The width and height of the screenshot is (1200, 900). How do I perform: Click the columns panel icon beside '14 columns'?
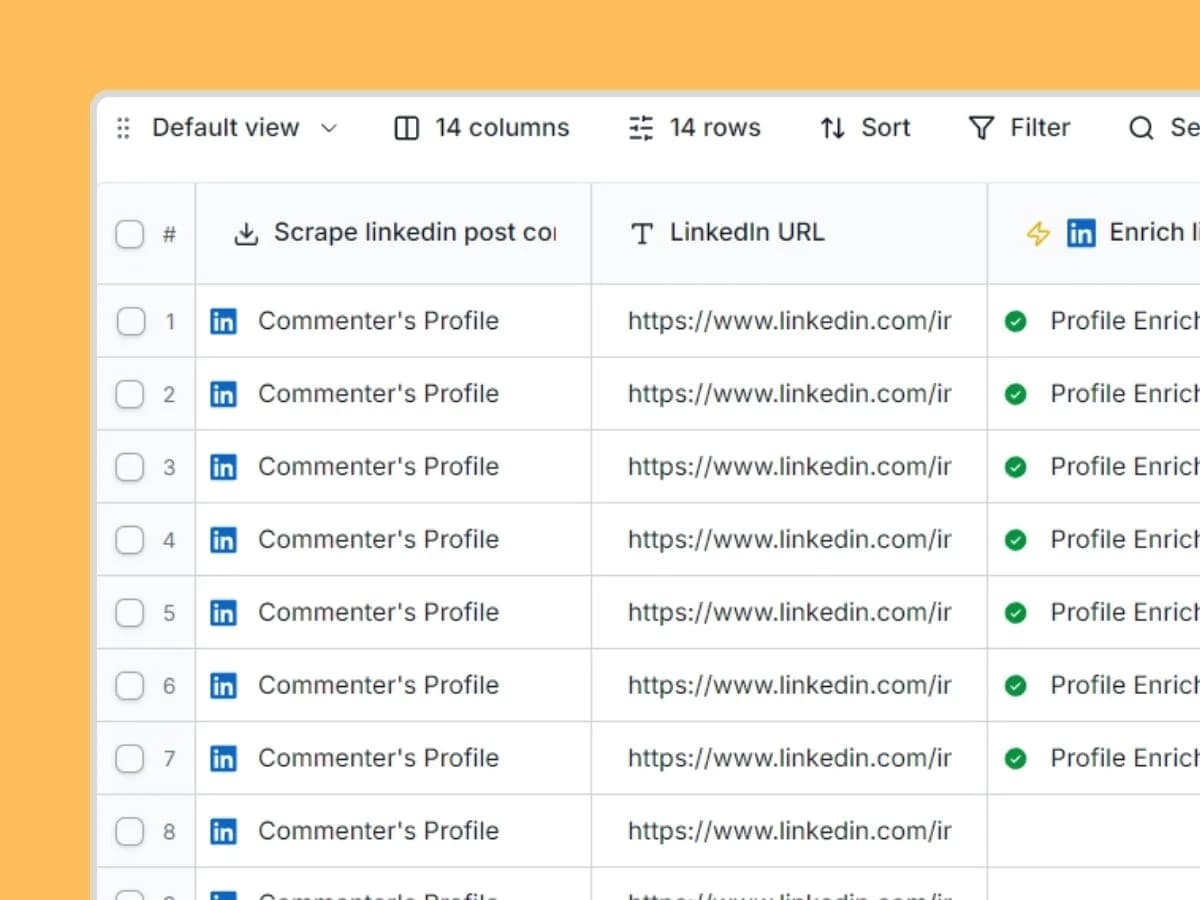[x=406, y=128]
